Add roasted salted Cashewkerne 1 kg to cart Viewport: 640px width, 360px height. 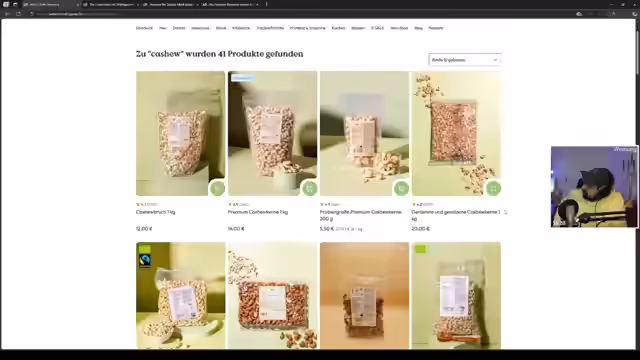click(493, 188)
